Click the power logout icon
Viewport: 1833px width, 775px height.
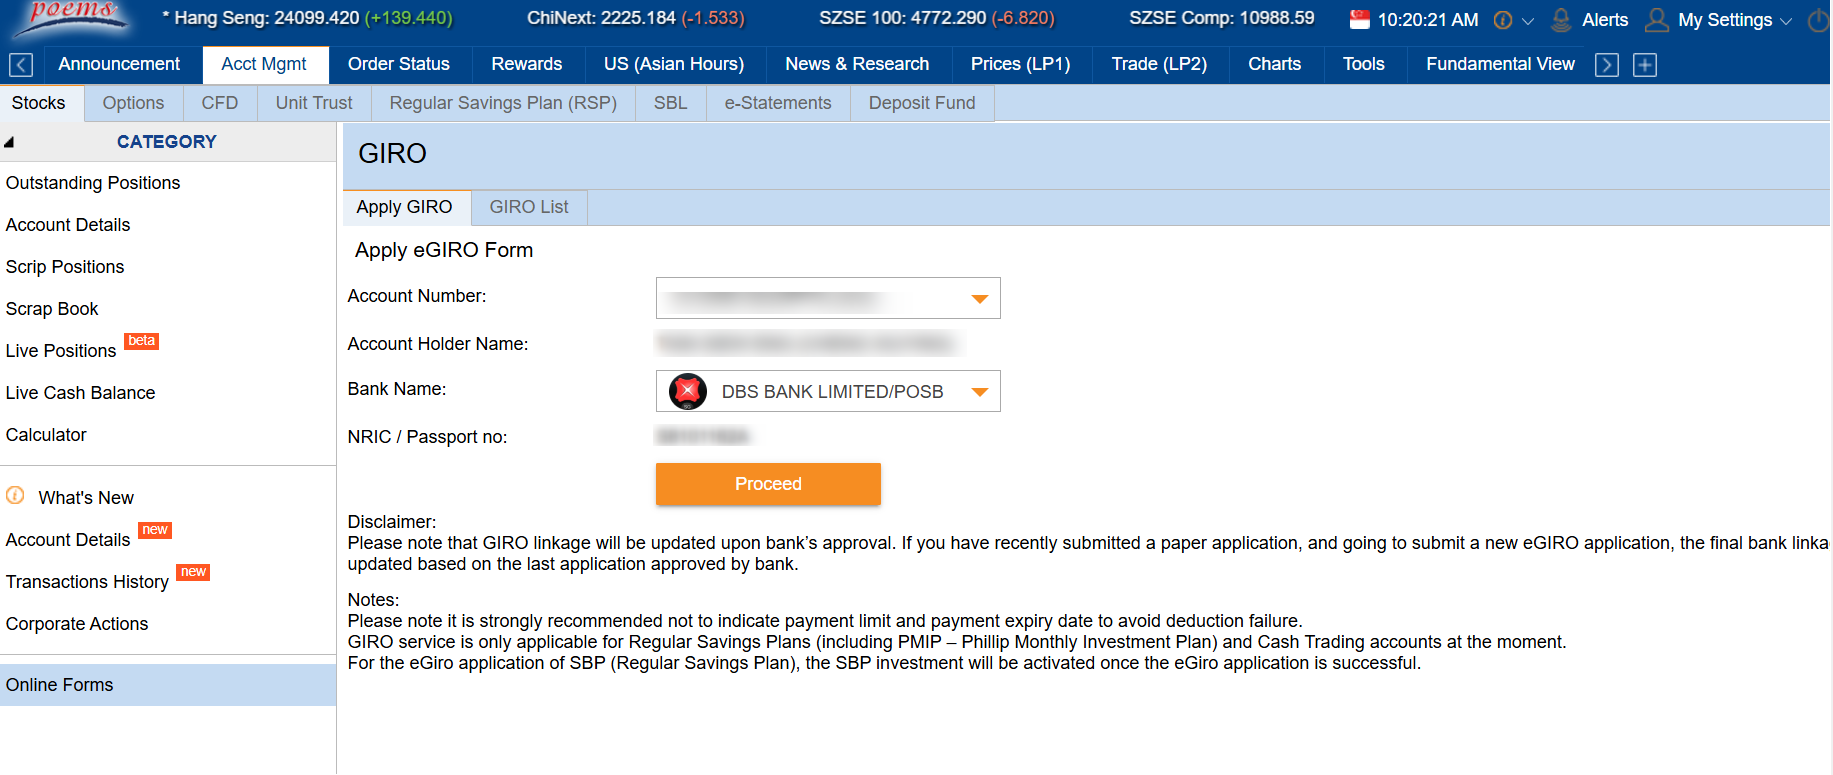[1819, 20]
